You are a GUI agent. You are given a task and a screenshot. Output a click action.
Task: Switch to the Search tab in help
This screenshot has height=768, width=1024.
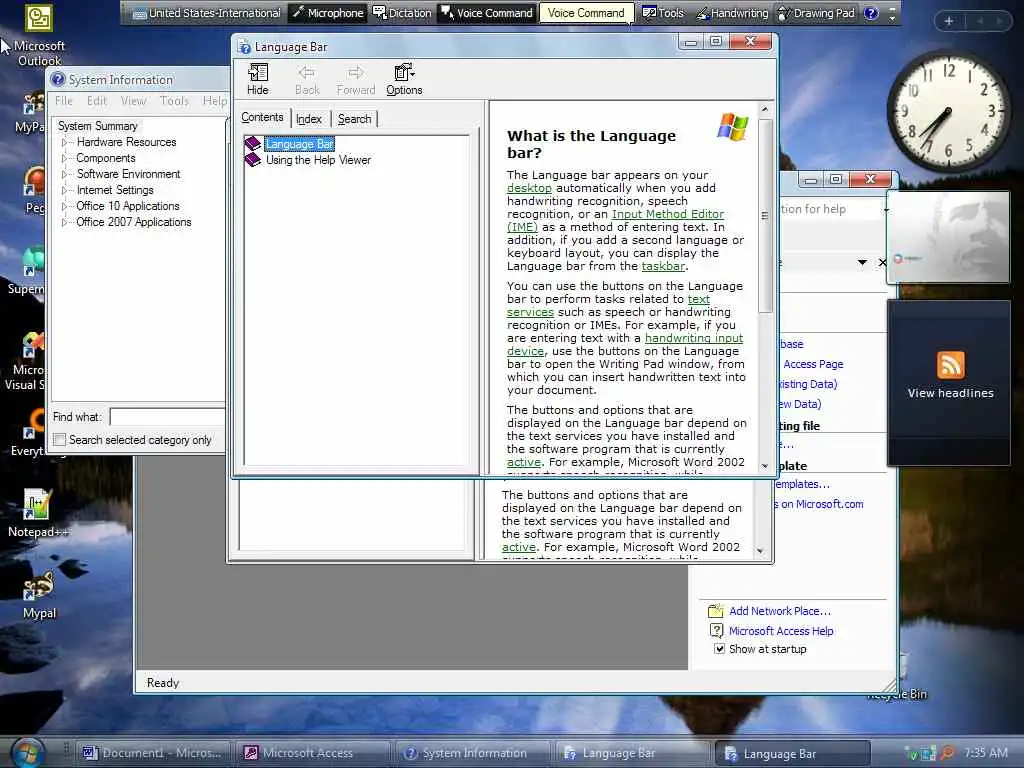coord(355,119)
